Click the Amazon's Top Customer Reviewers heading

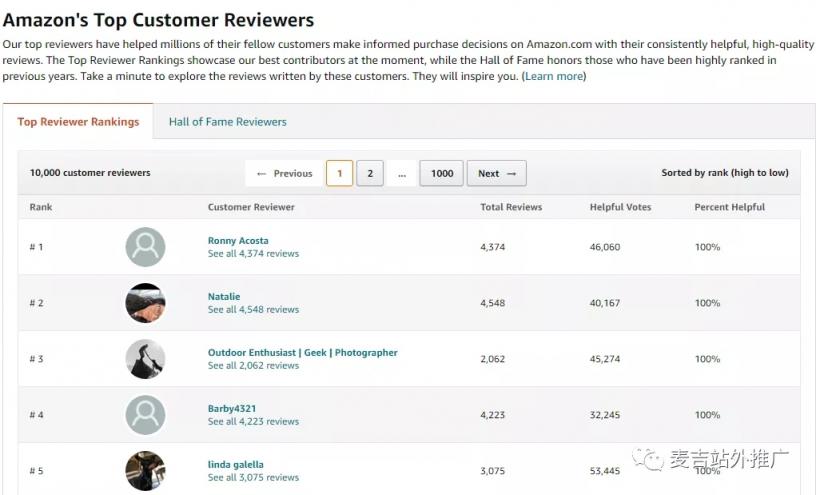click(x=158, y=20)
